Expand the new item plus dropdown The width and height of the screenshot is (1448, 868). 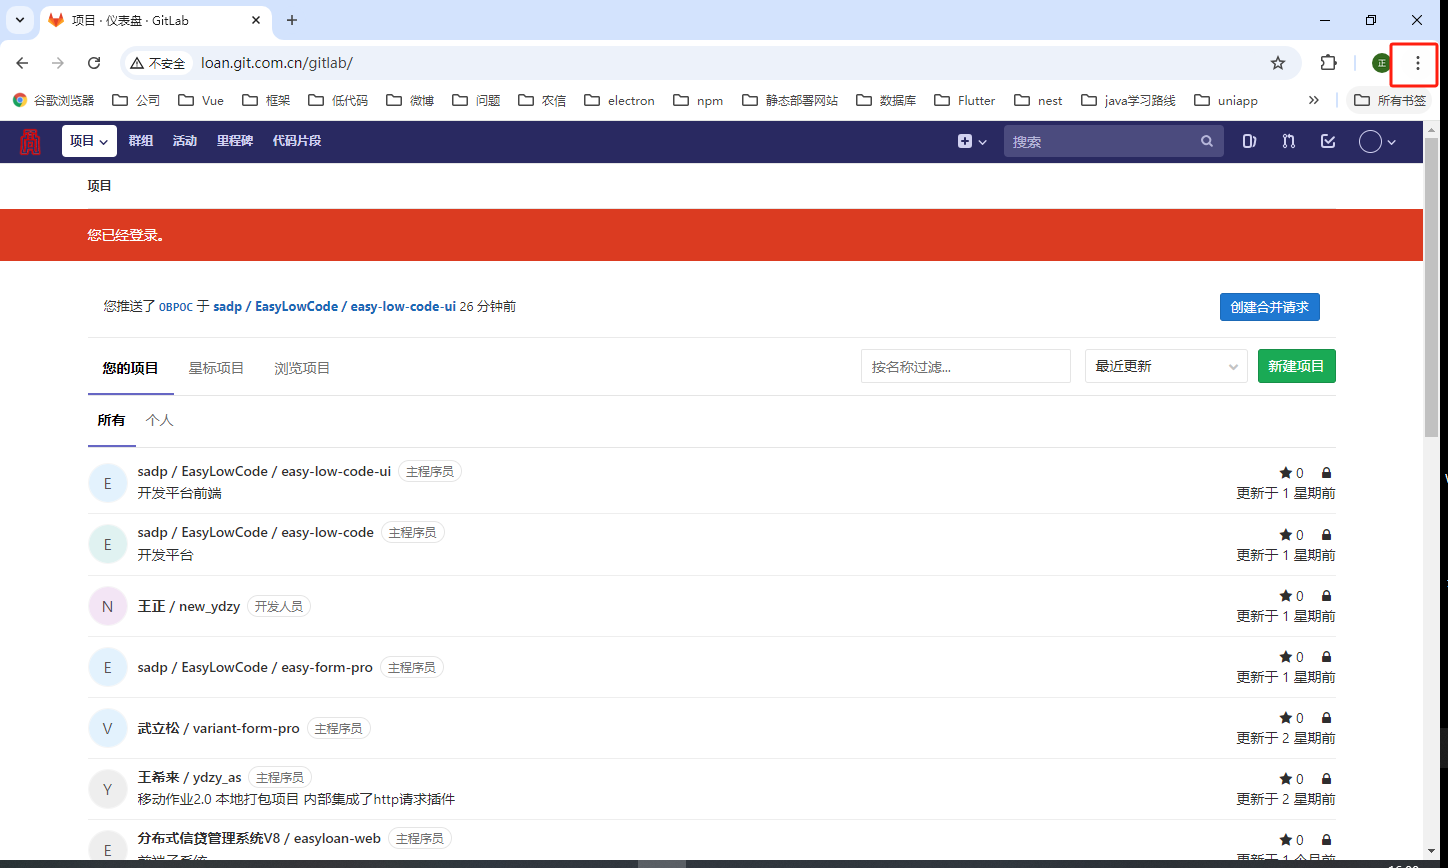(972, 142)
